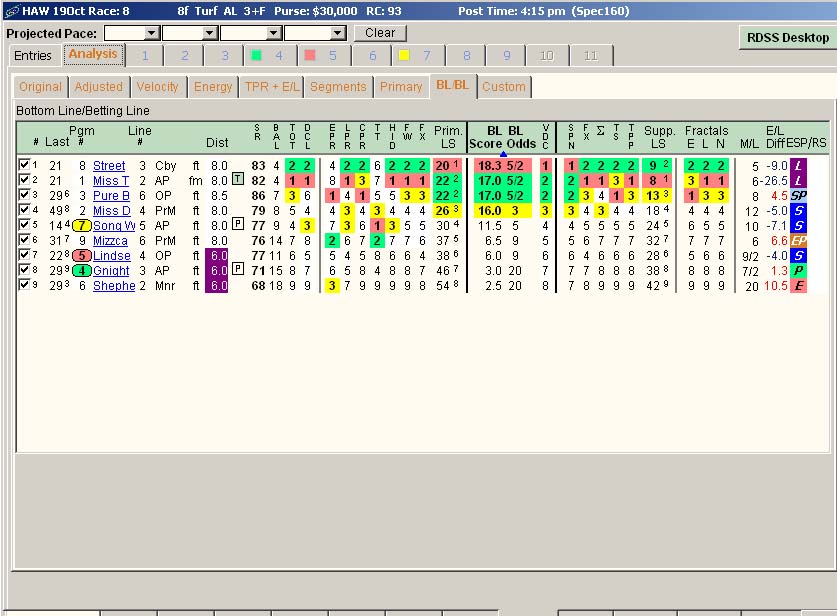
Task: Click yellow program number 7 badge
Action: click(82, 226)
